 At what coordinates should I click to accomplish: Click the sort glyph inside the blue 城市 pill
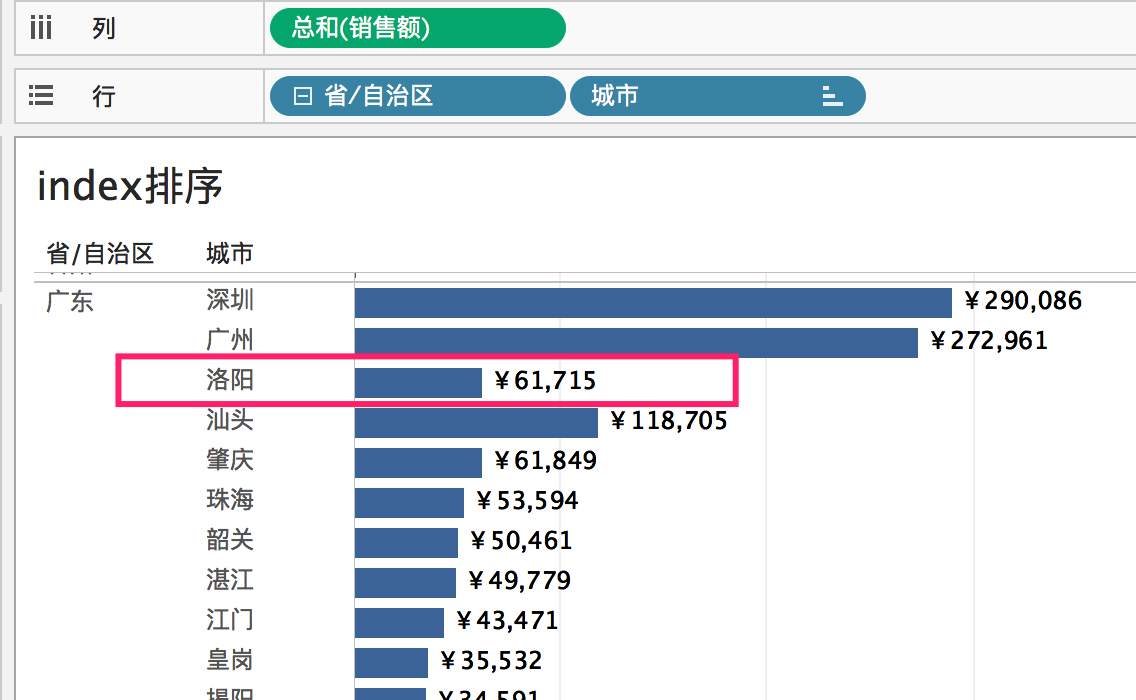pyautogui.click(x=832, y=96)
